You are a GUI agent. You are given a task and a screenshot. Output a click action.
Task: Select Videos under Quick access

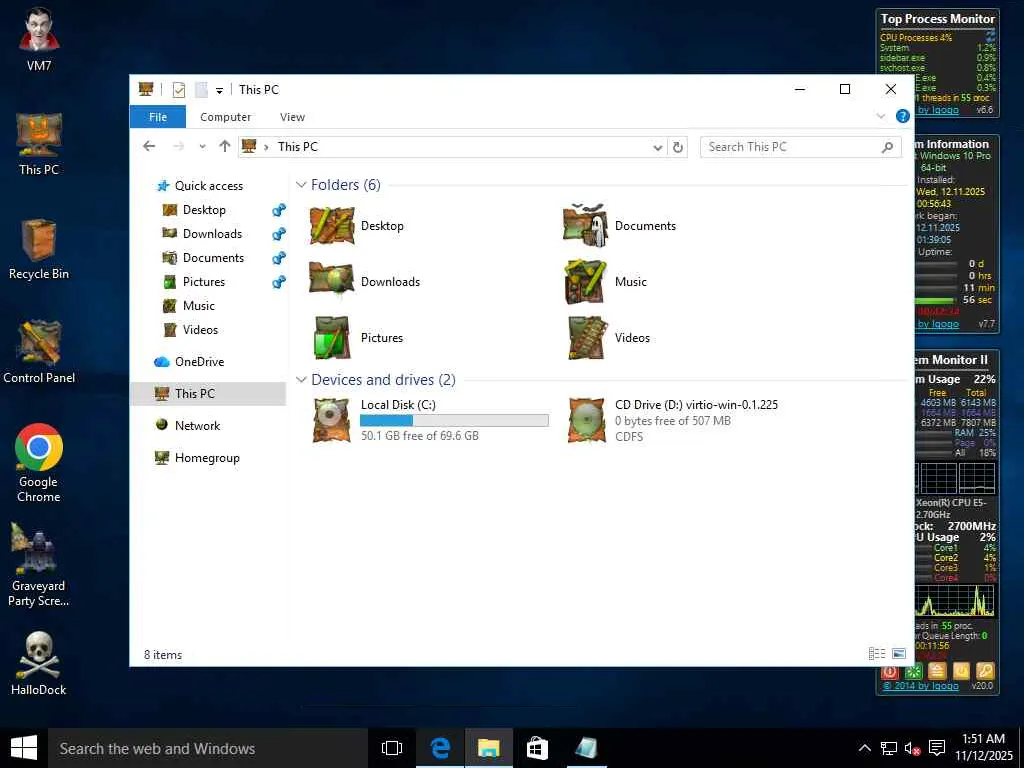point(200,330)
